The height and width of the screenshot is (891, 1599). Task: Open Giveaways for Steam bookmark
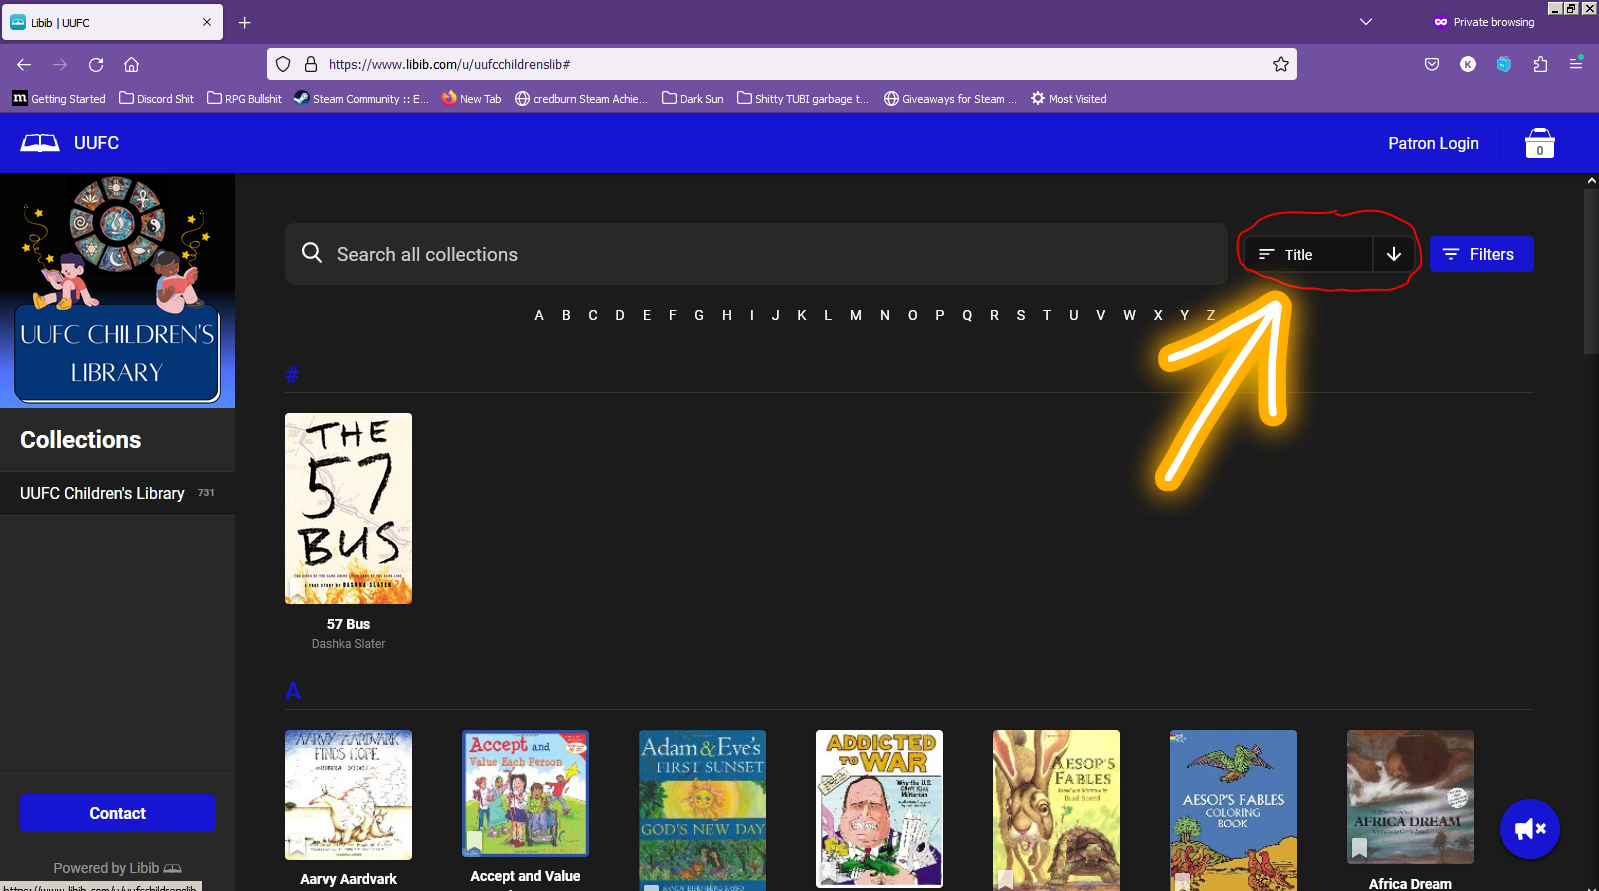(x=950, y=99)
